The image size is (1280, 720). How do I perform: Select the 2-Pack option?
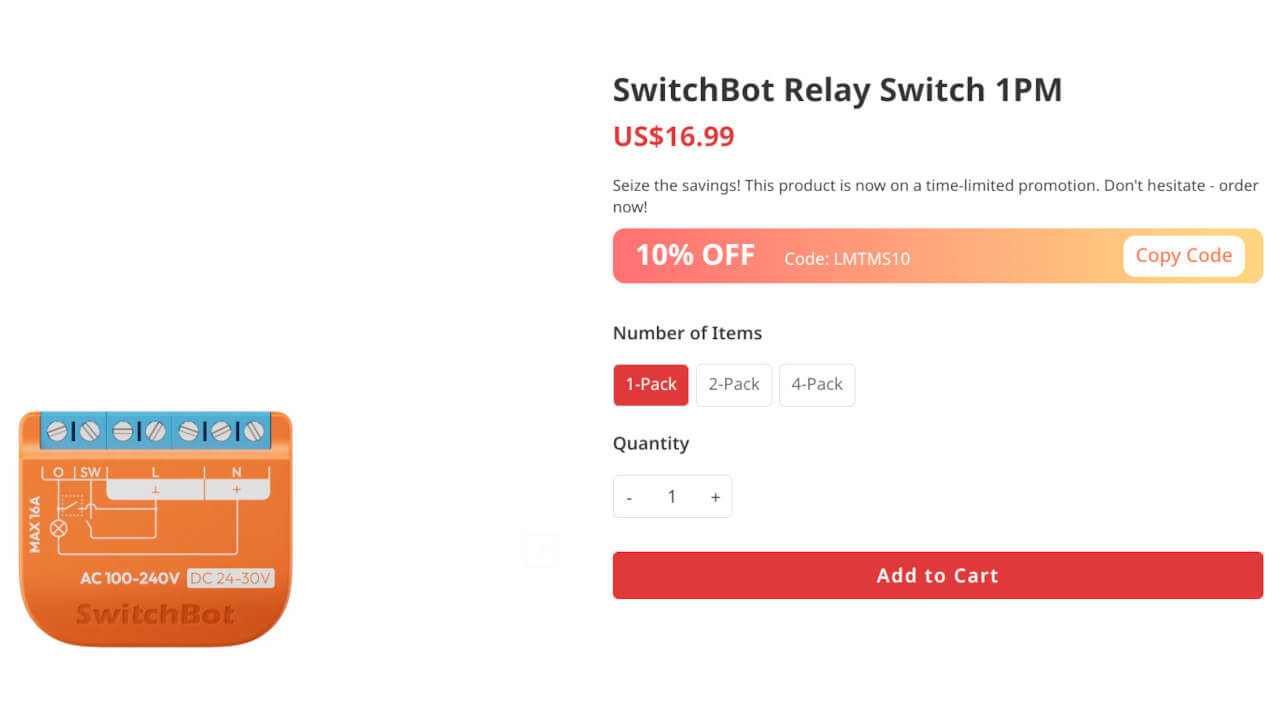(x=733, y=384)
